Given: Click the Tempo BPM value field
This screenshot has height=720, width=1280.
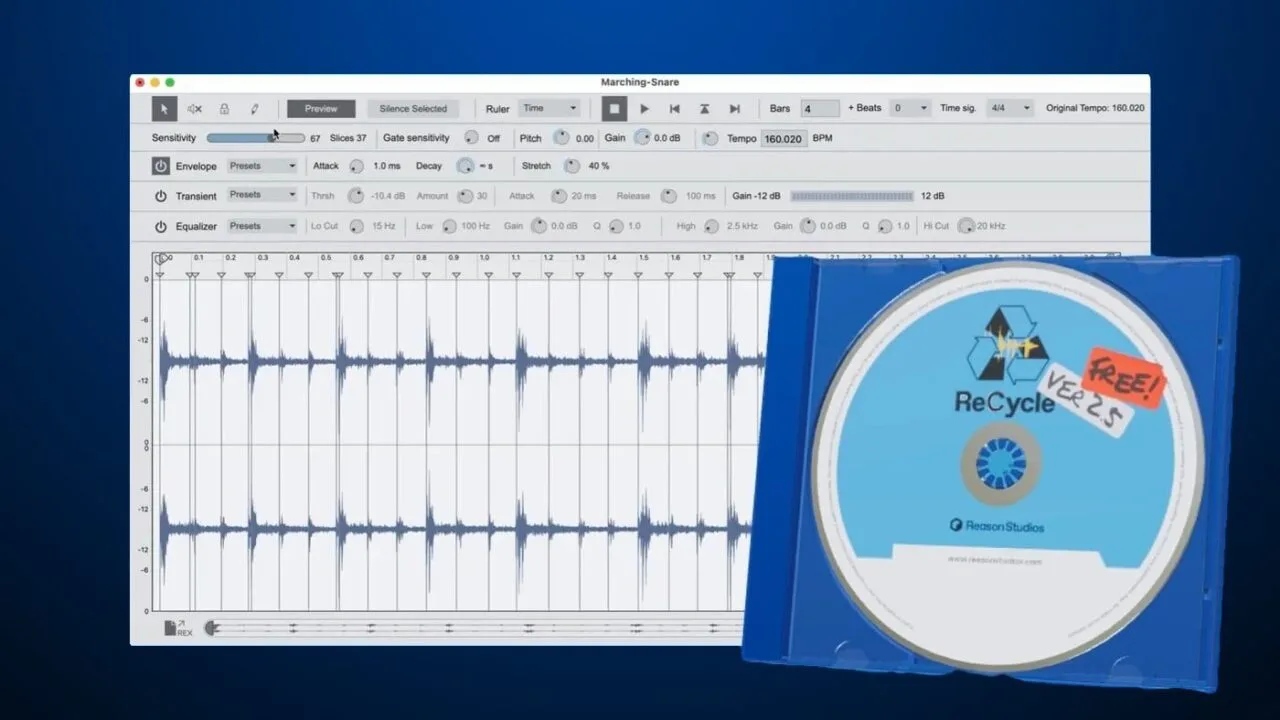Looking at the screenshot, I should 784,139.
